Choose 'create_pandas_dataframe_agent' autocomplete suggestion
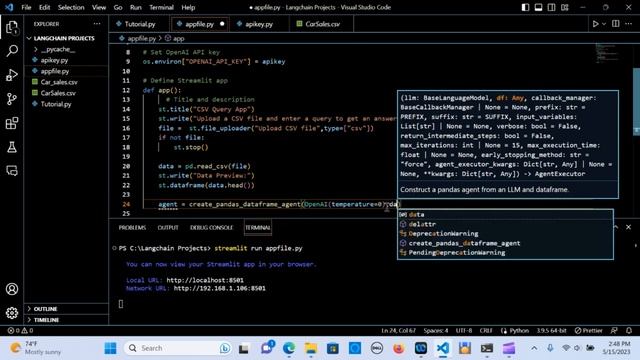This screenshot has width=640, height=360. 505,243
